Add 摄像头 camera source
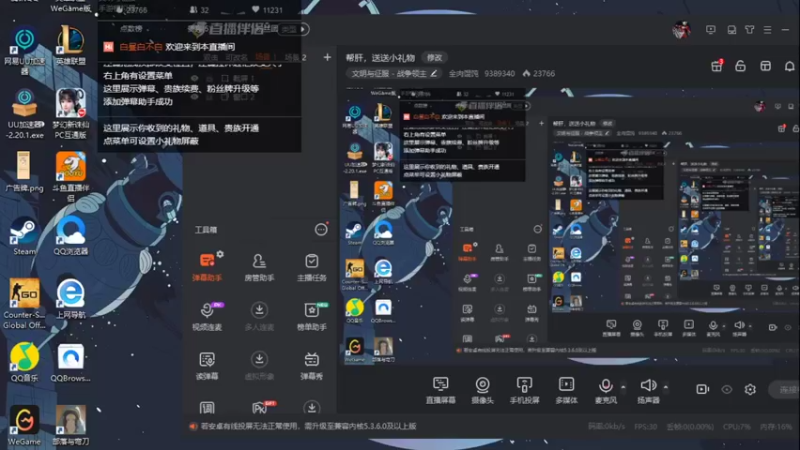Viewport: 800px width, 450px height. coord(482,390)
